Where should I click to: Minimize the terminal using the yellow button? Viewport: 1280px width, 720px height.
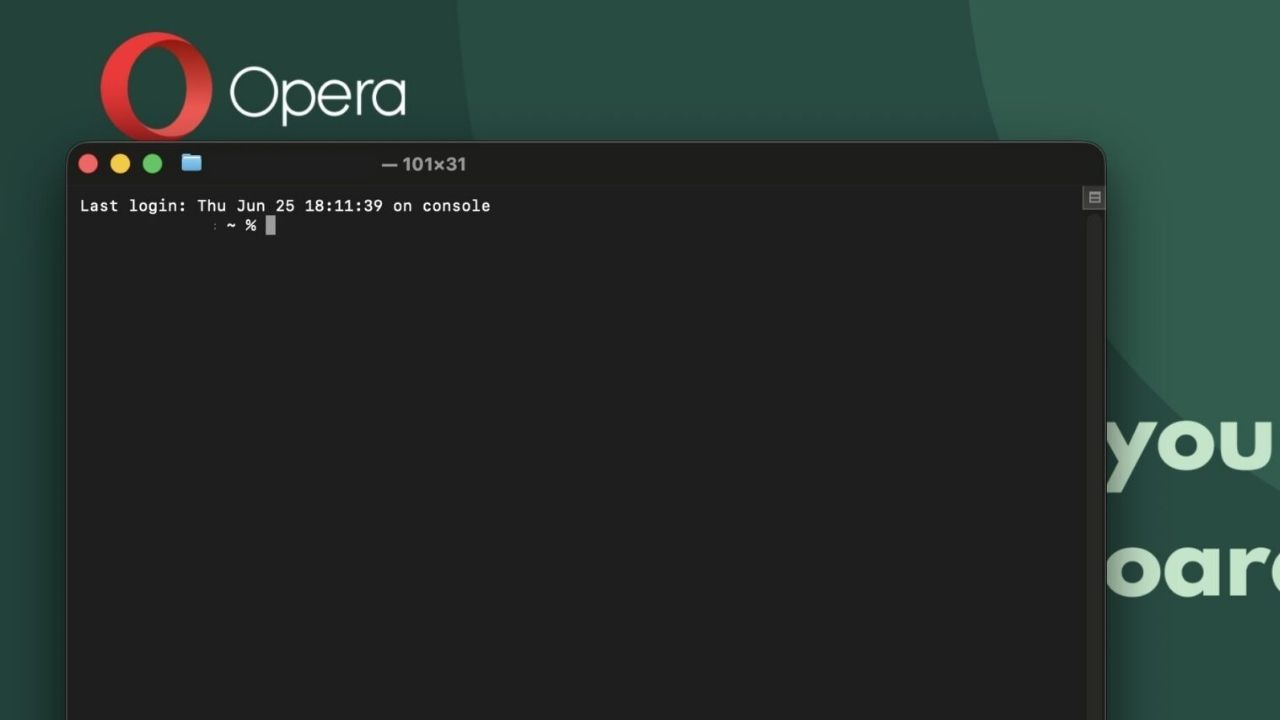click(120, 164)
